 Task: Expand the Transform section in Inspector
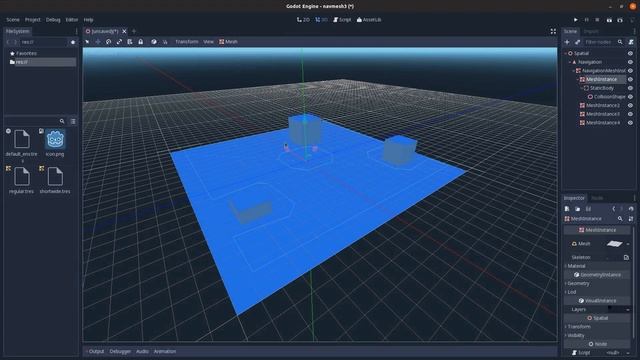click(597, 327)
